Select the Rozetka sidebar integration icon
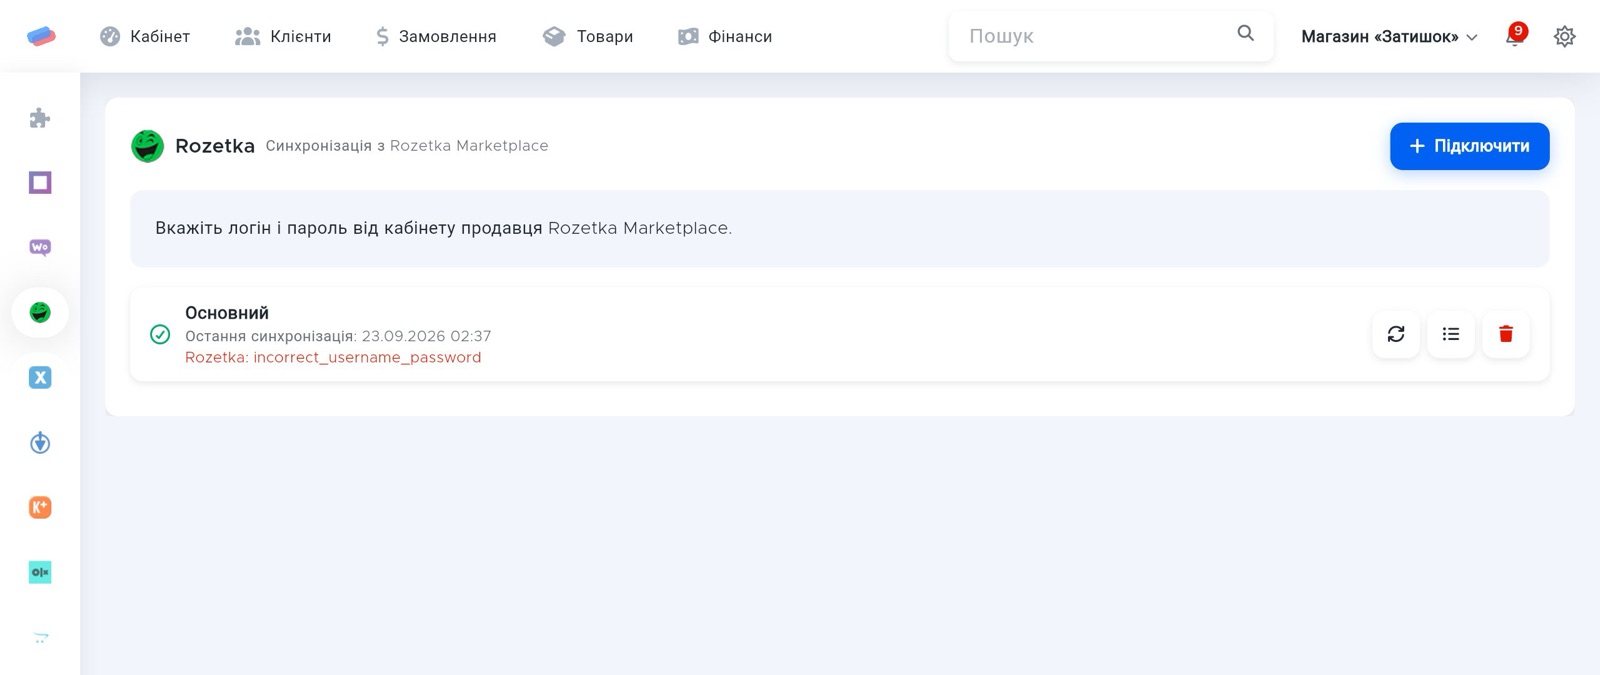The height and width of the screenshot is (675, 1600). tap(40, 313)
